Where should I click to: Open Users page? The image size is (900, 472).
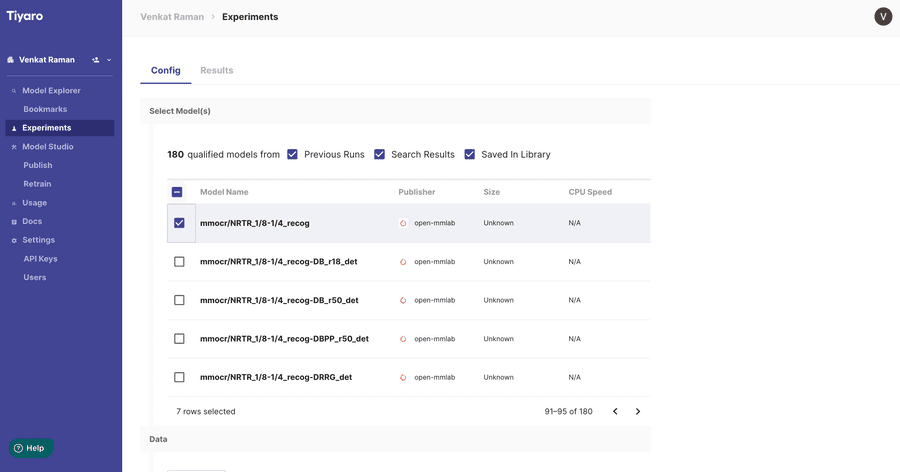(x=34, y=277)
